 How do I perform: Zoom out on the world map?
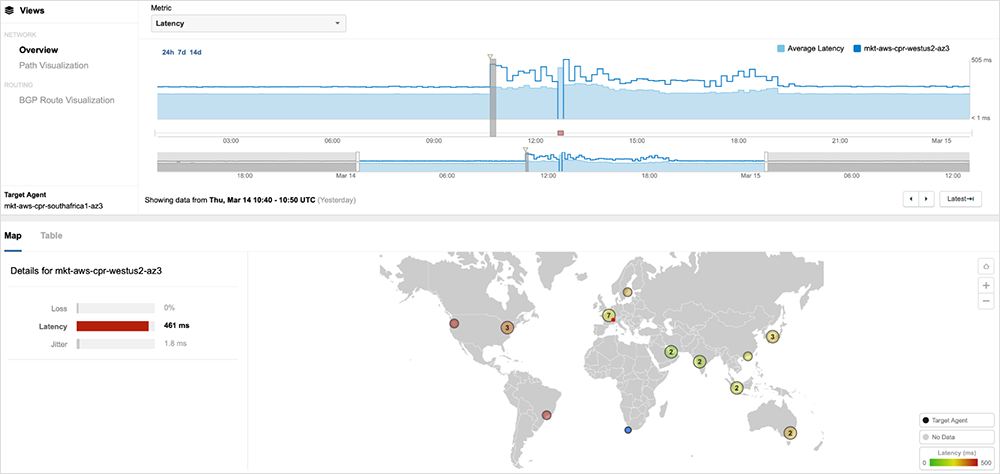(986, 301)
